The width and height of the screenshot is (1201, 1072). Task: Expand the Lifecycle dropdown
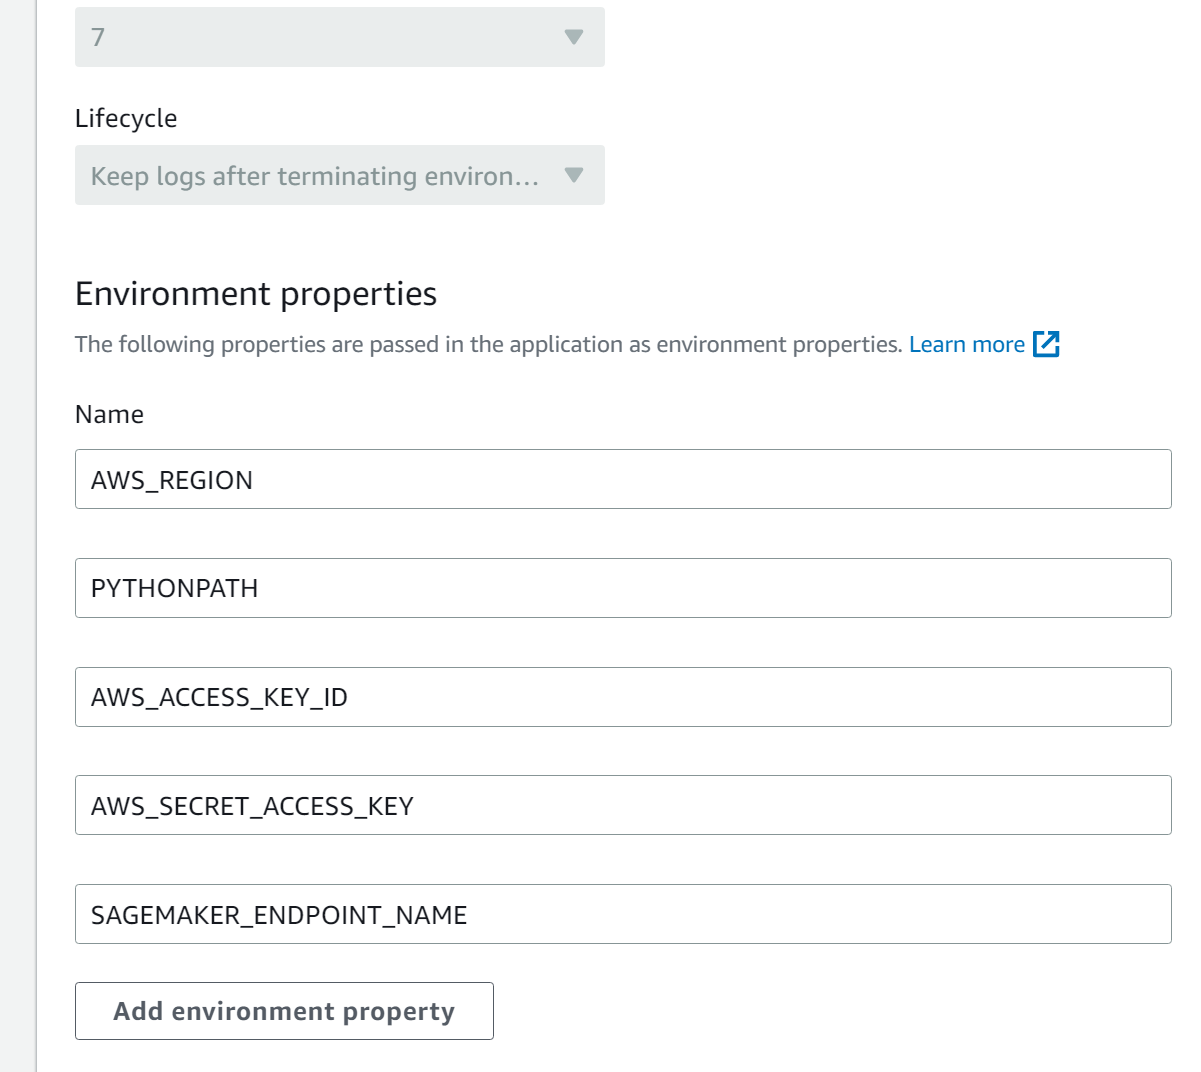pos(339,175)
